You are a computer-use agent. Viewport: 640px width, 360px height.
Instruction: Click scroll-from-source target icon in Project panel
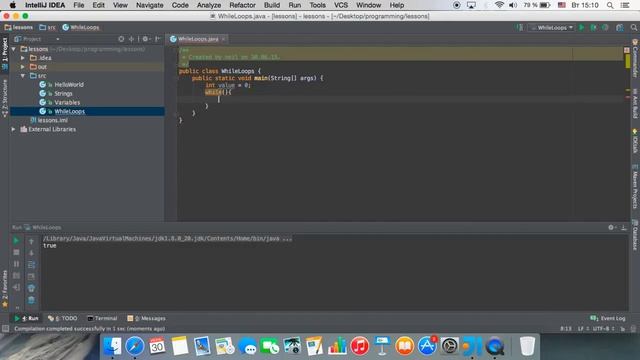click(121, 39)
